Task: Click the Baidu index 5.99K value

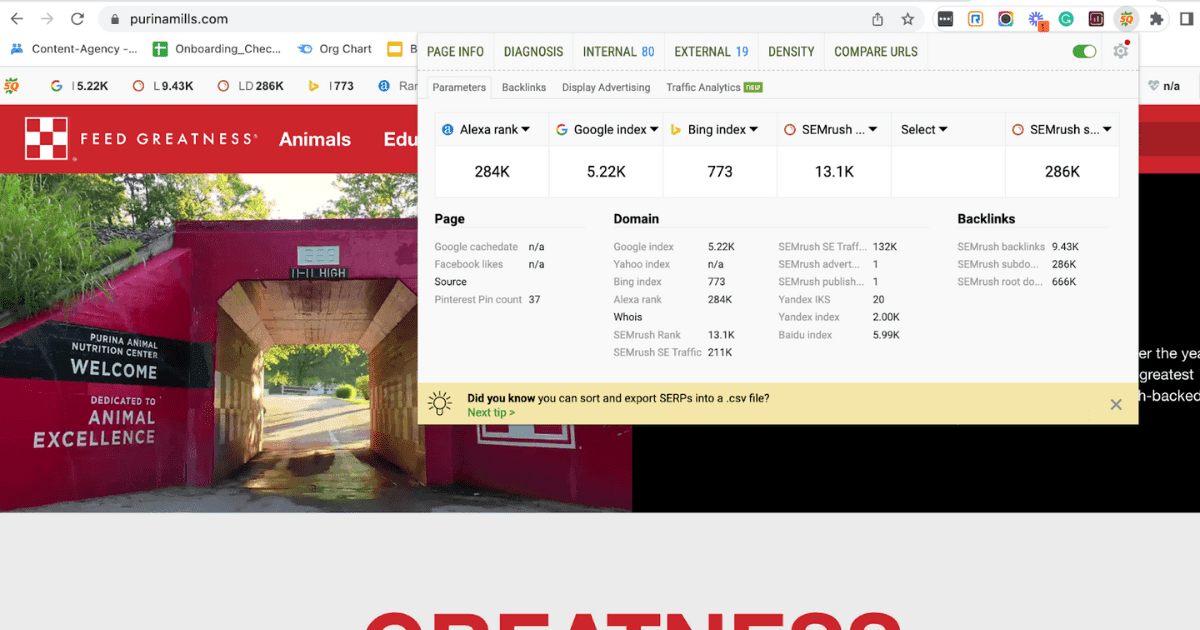Action: click(887, 335)
